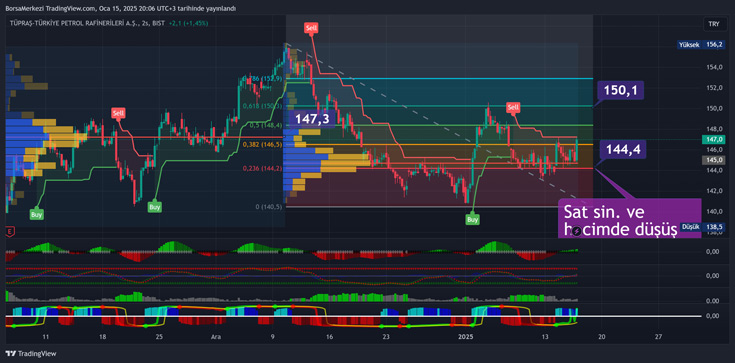Viewport: 735px width, 363px height.
Task: Click the lightning icon inside purple callout
Action: tap(577, 231)
